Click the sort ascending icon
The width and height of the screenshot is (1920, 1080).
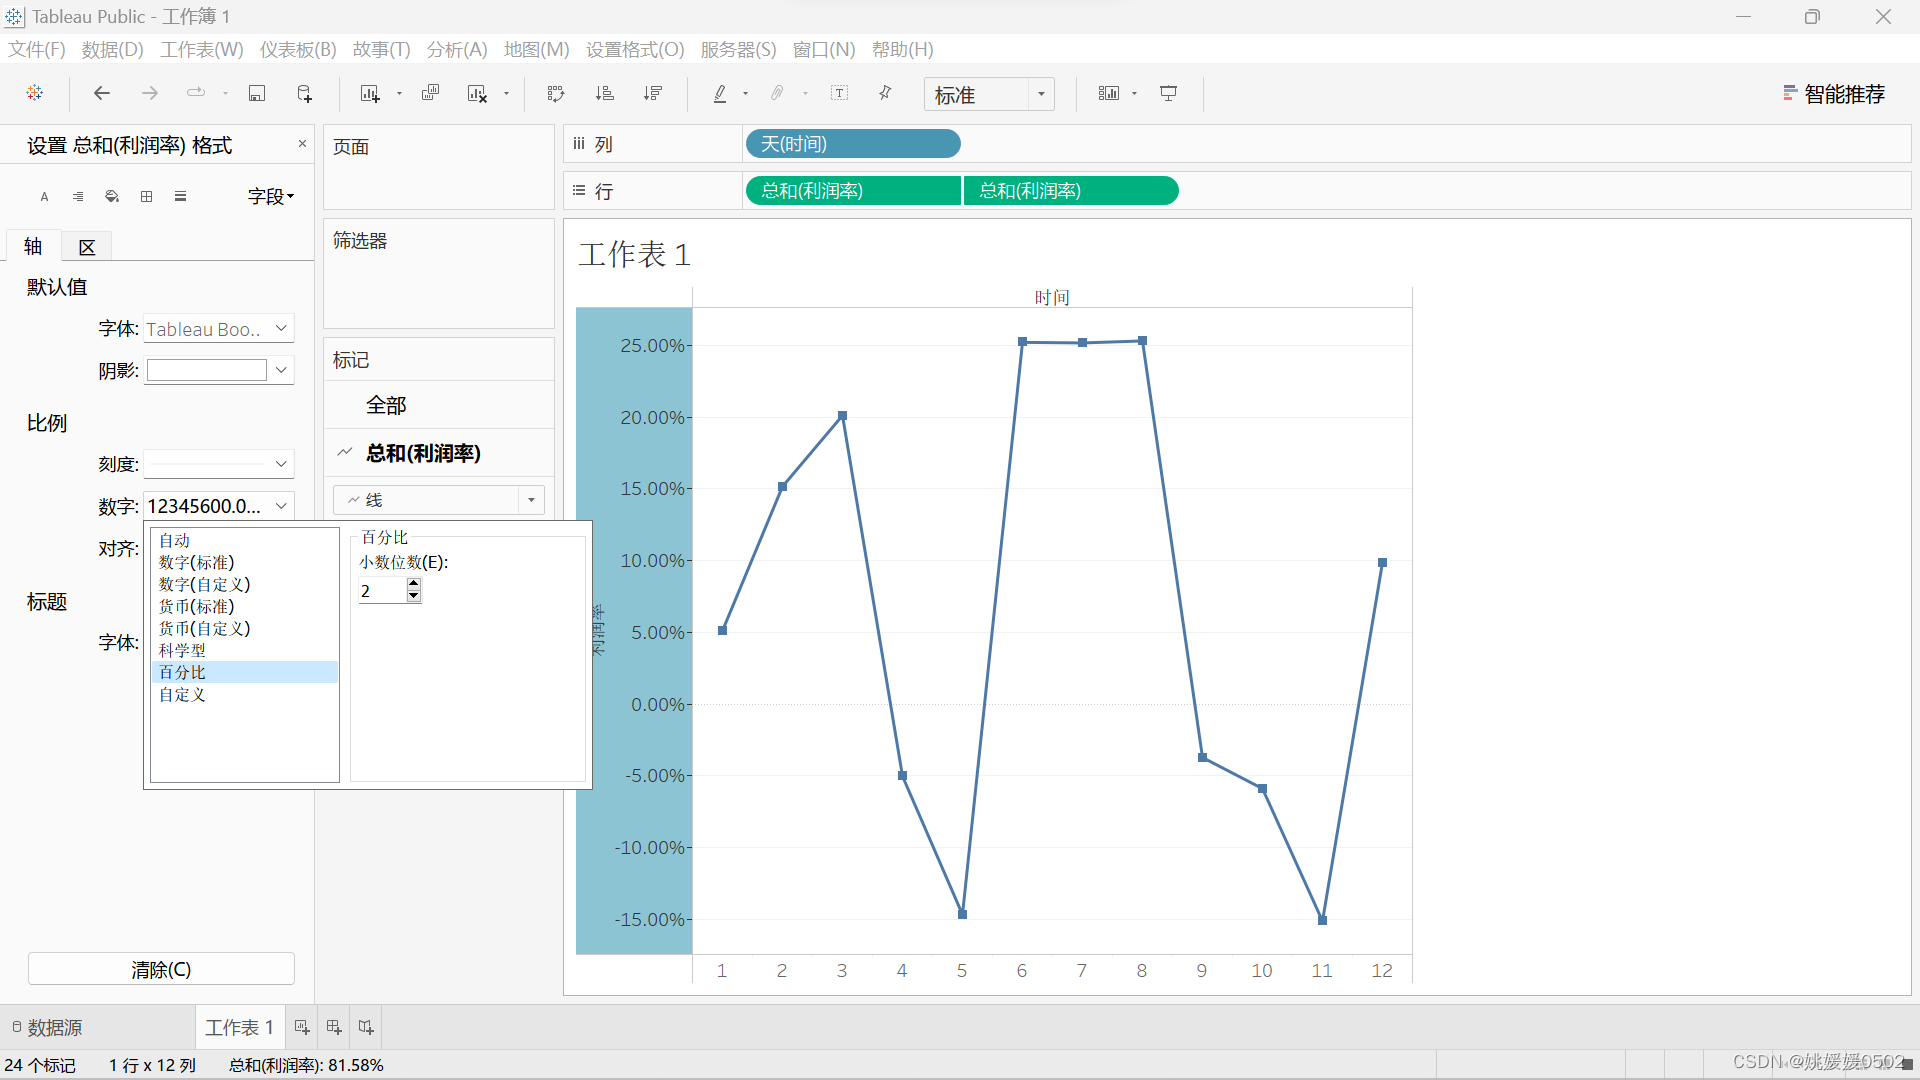click(604, 93)
